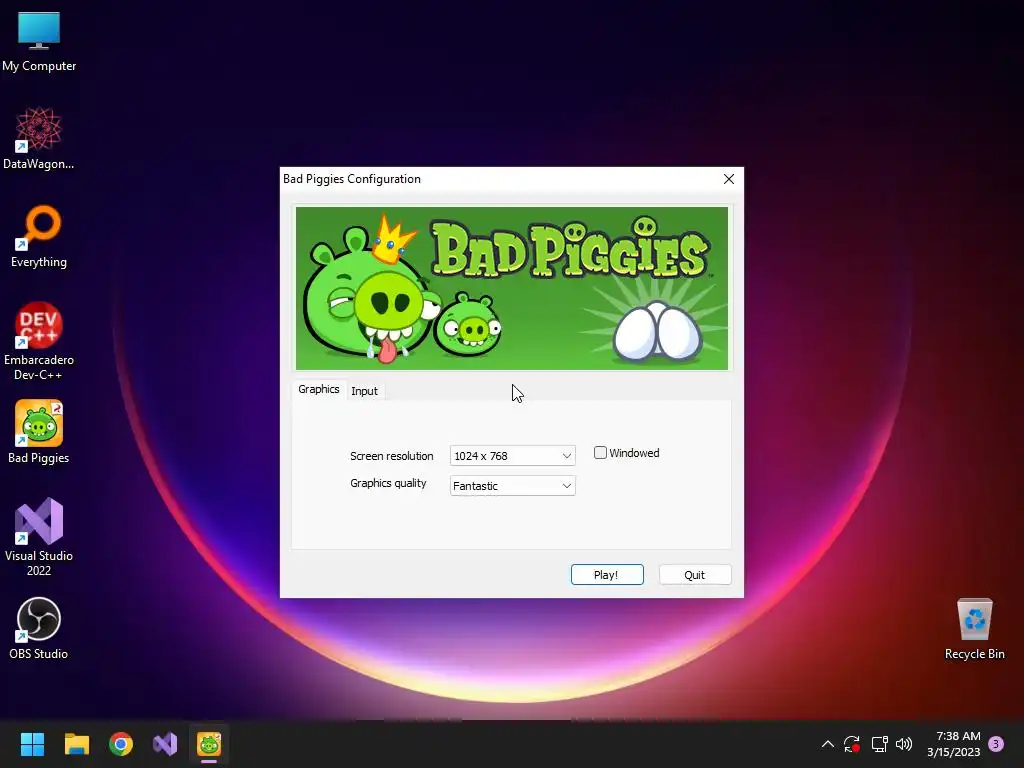Open File Explorer from the taskbar
Viewport: 1024px width, 768px height.
tap(76, 744)
